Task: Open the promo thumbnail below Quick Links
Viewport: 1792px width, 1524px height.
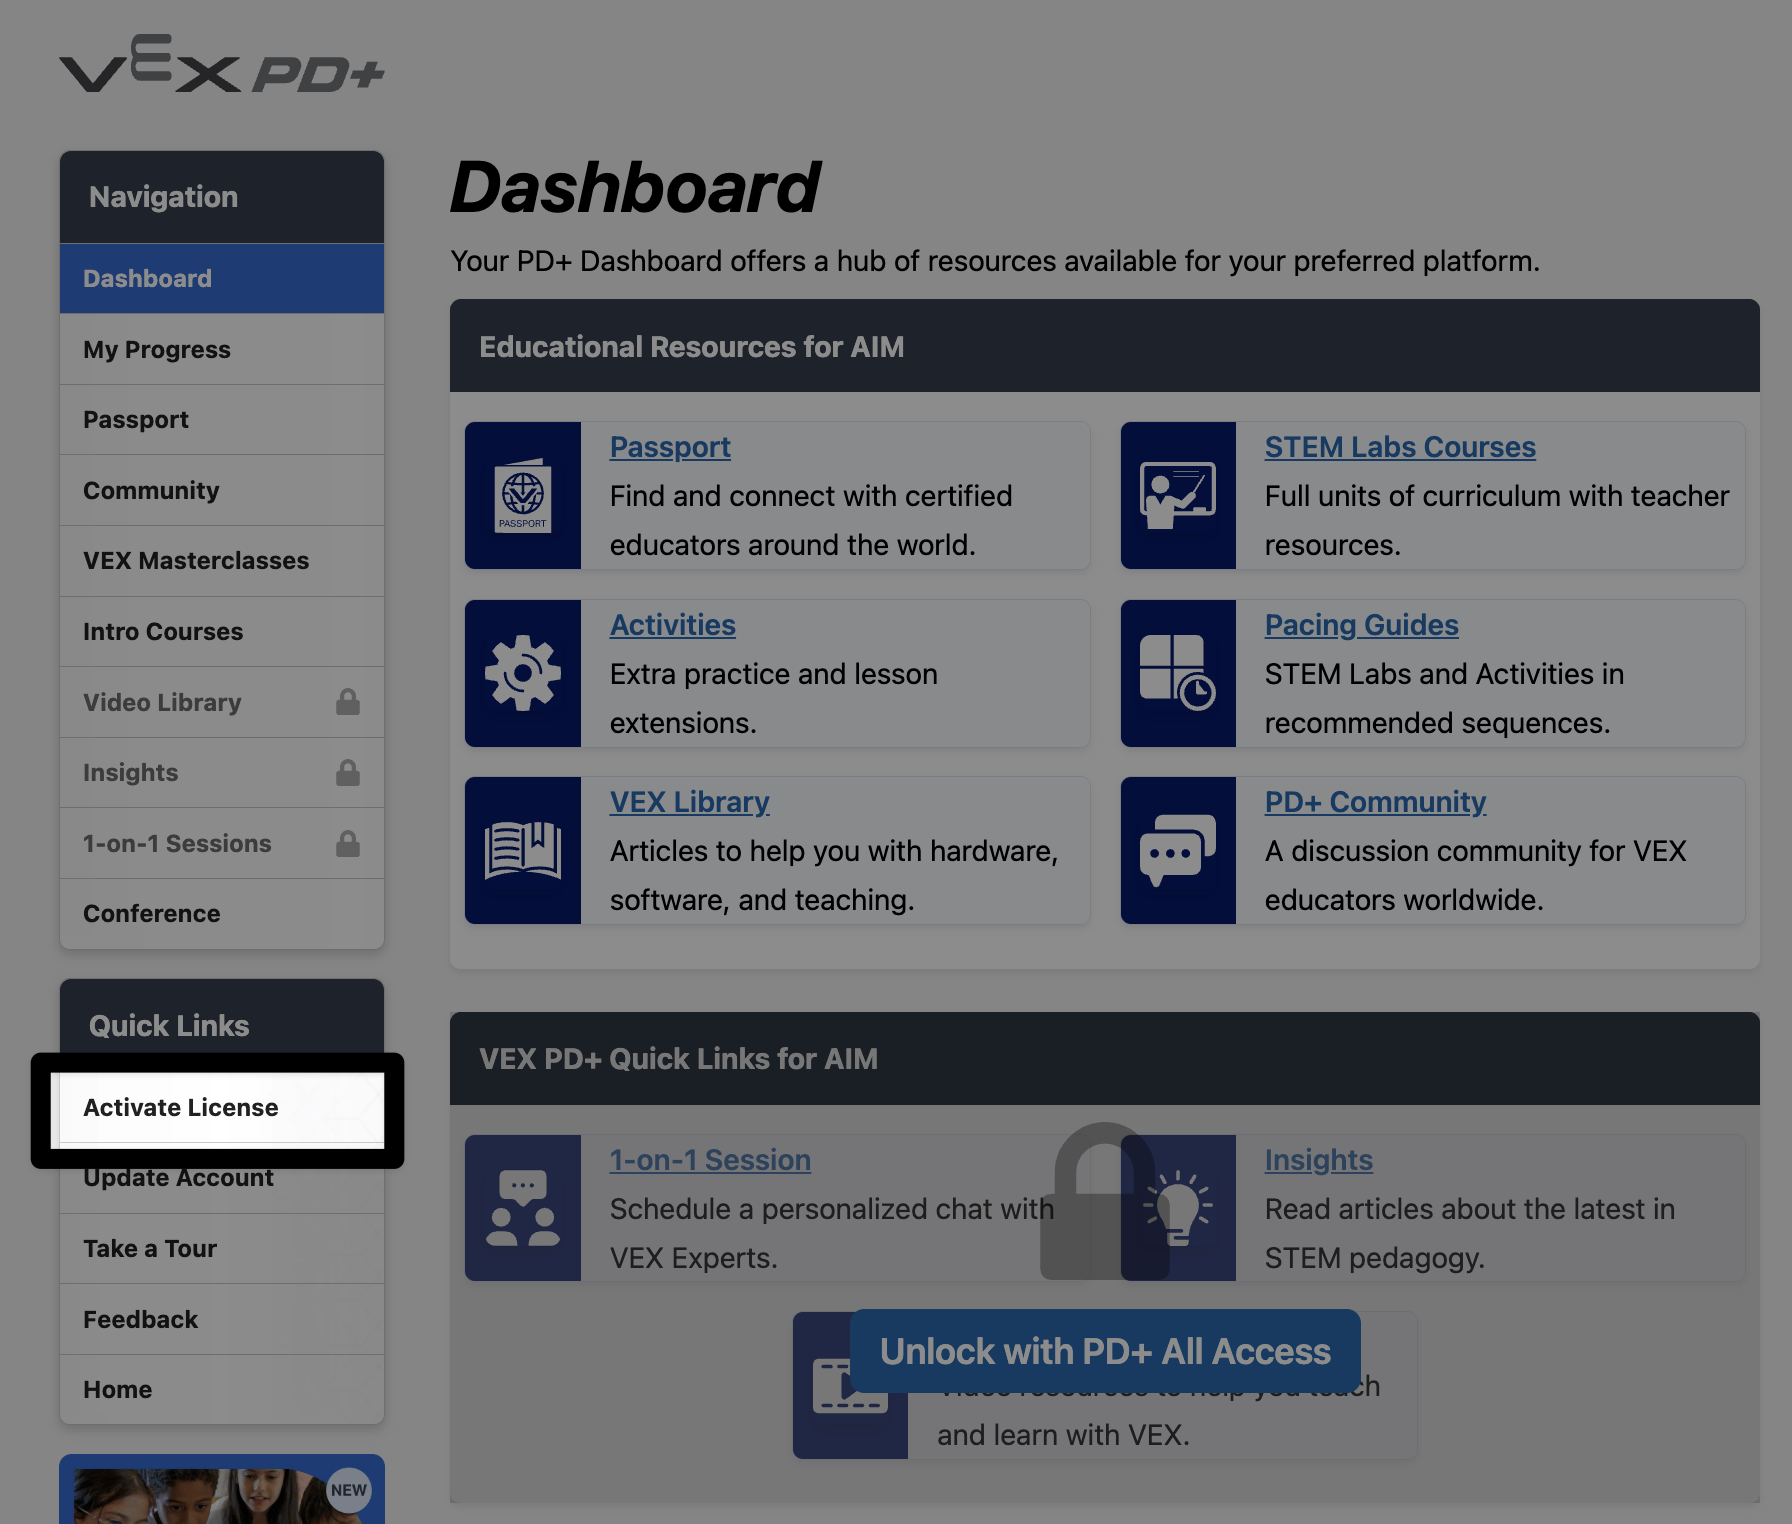Action: click(x=222, y=1489)
